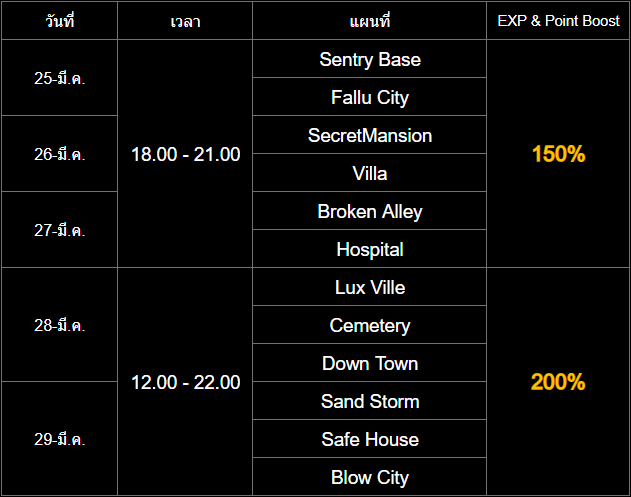Select the Cemetery map entry
This screenshot has height=497, width=631.
pos(370,326)
